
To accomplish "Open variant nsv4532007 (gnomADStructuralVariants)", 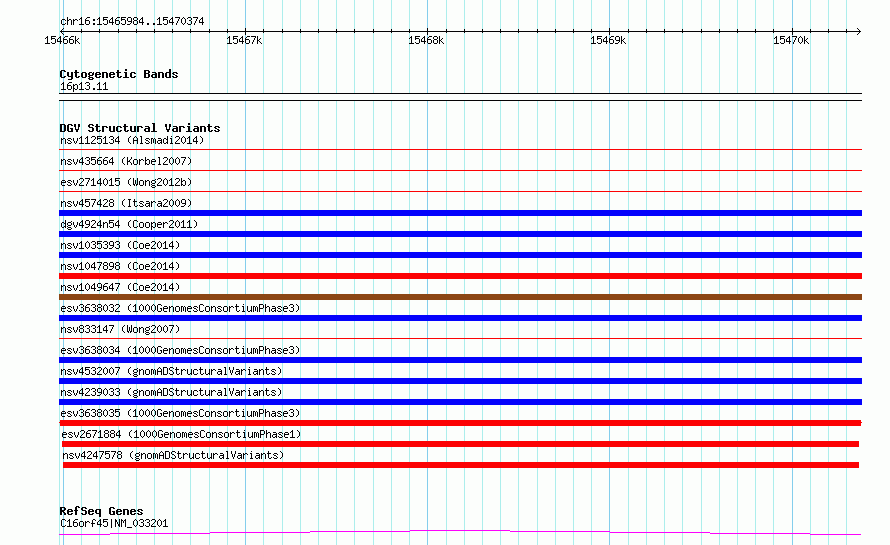I will click(x=171, y=371).
